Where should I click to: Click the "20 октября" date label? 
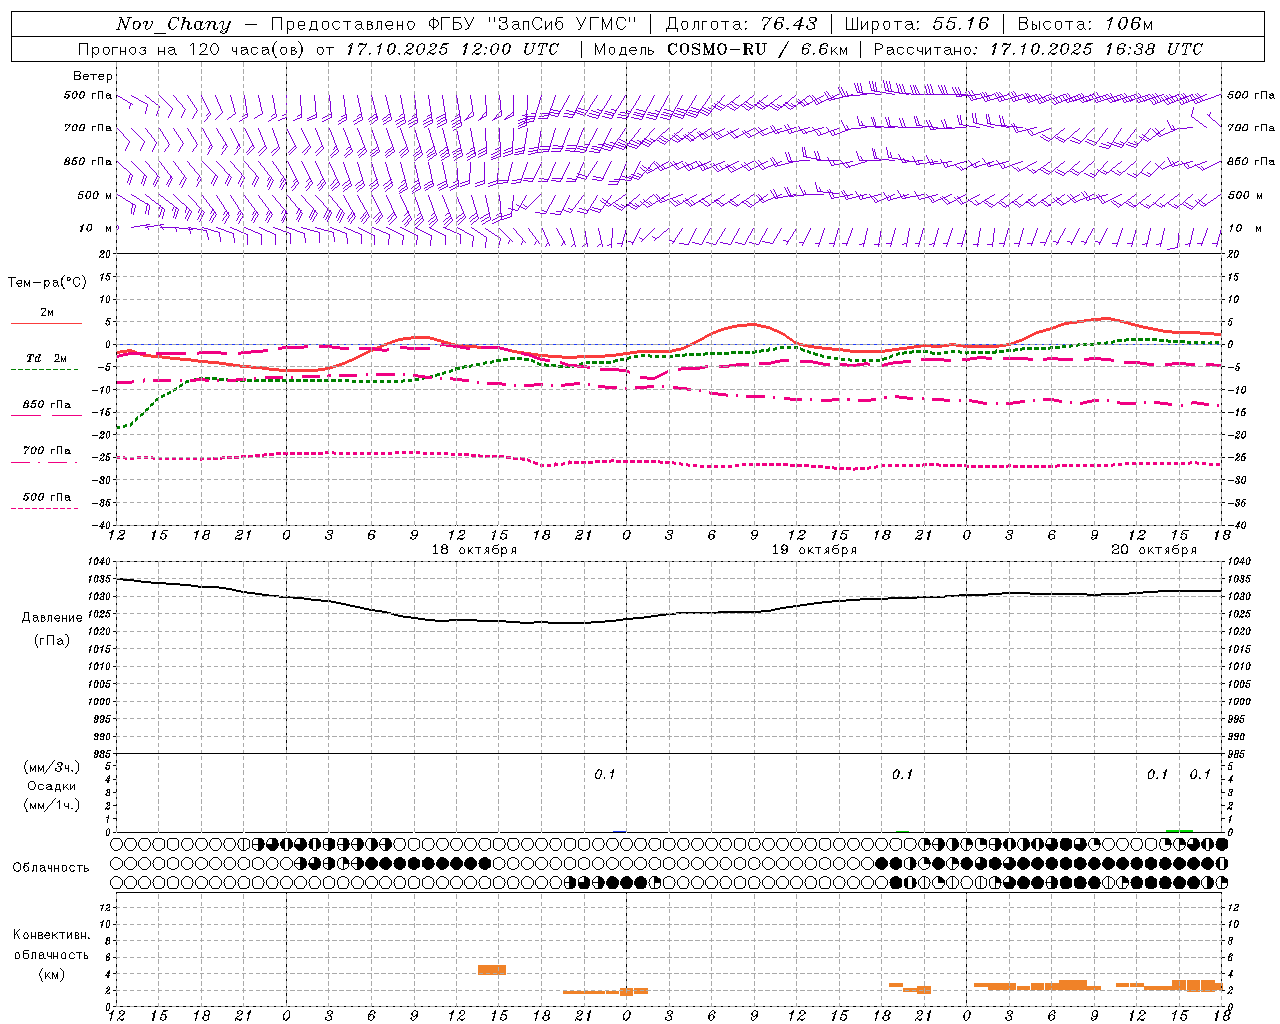click(1154, 550)
